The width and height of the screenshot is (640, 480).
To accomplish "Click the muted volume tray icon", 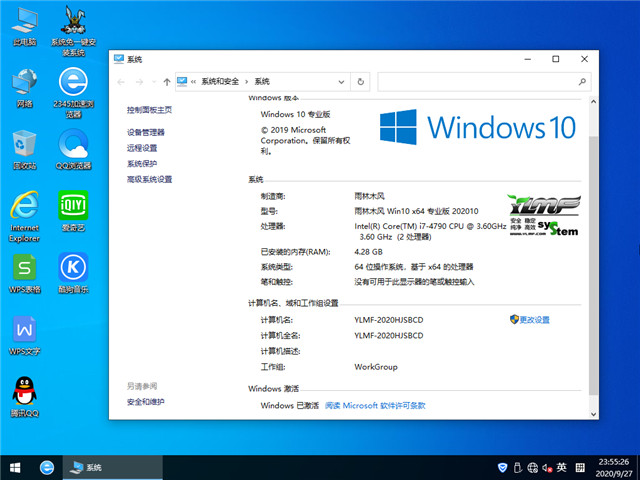I will click(x=547, y=468).
